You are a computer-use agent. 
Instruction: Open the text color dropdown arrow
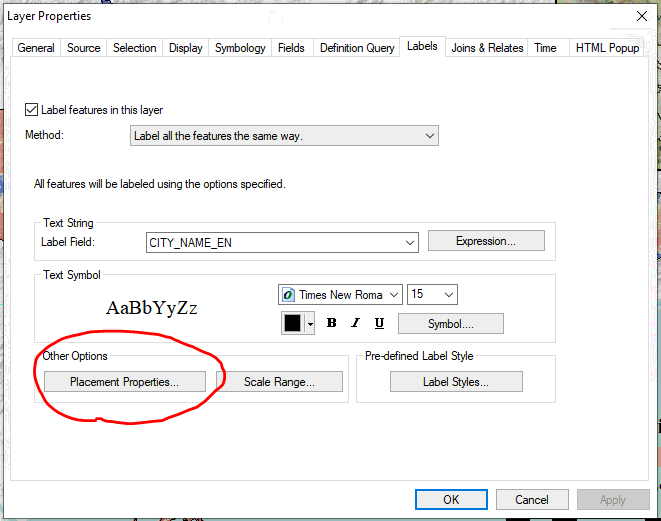310,324
